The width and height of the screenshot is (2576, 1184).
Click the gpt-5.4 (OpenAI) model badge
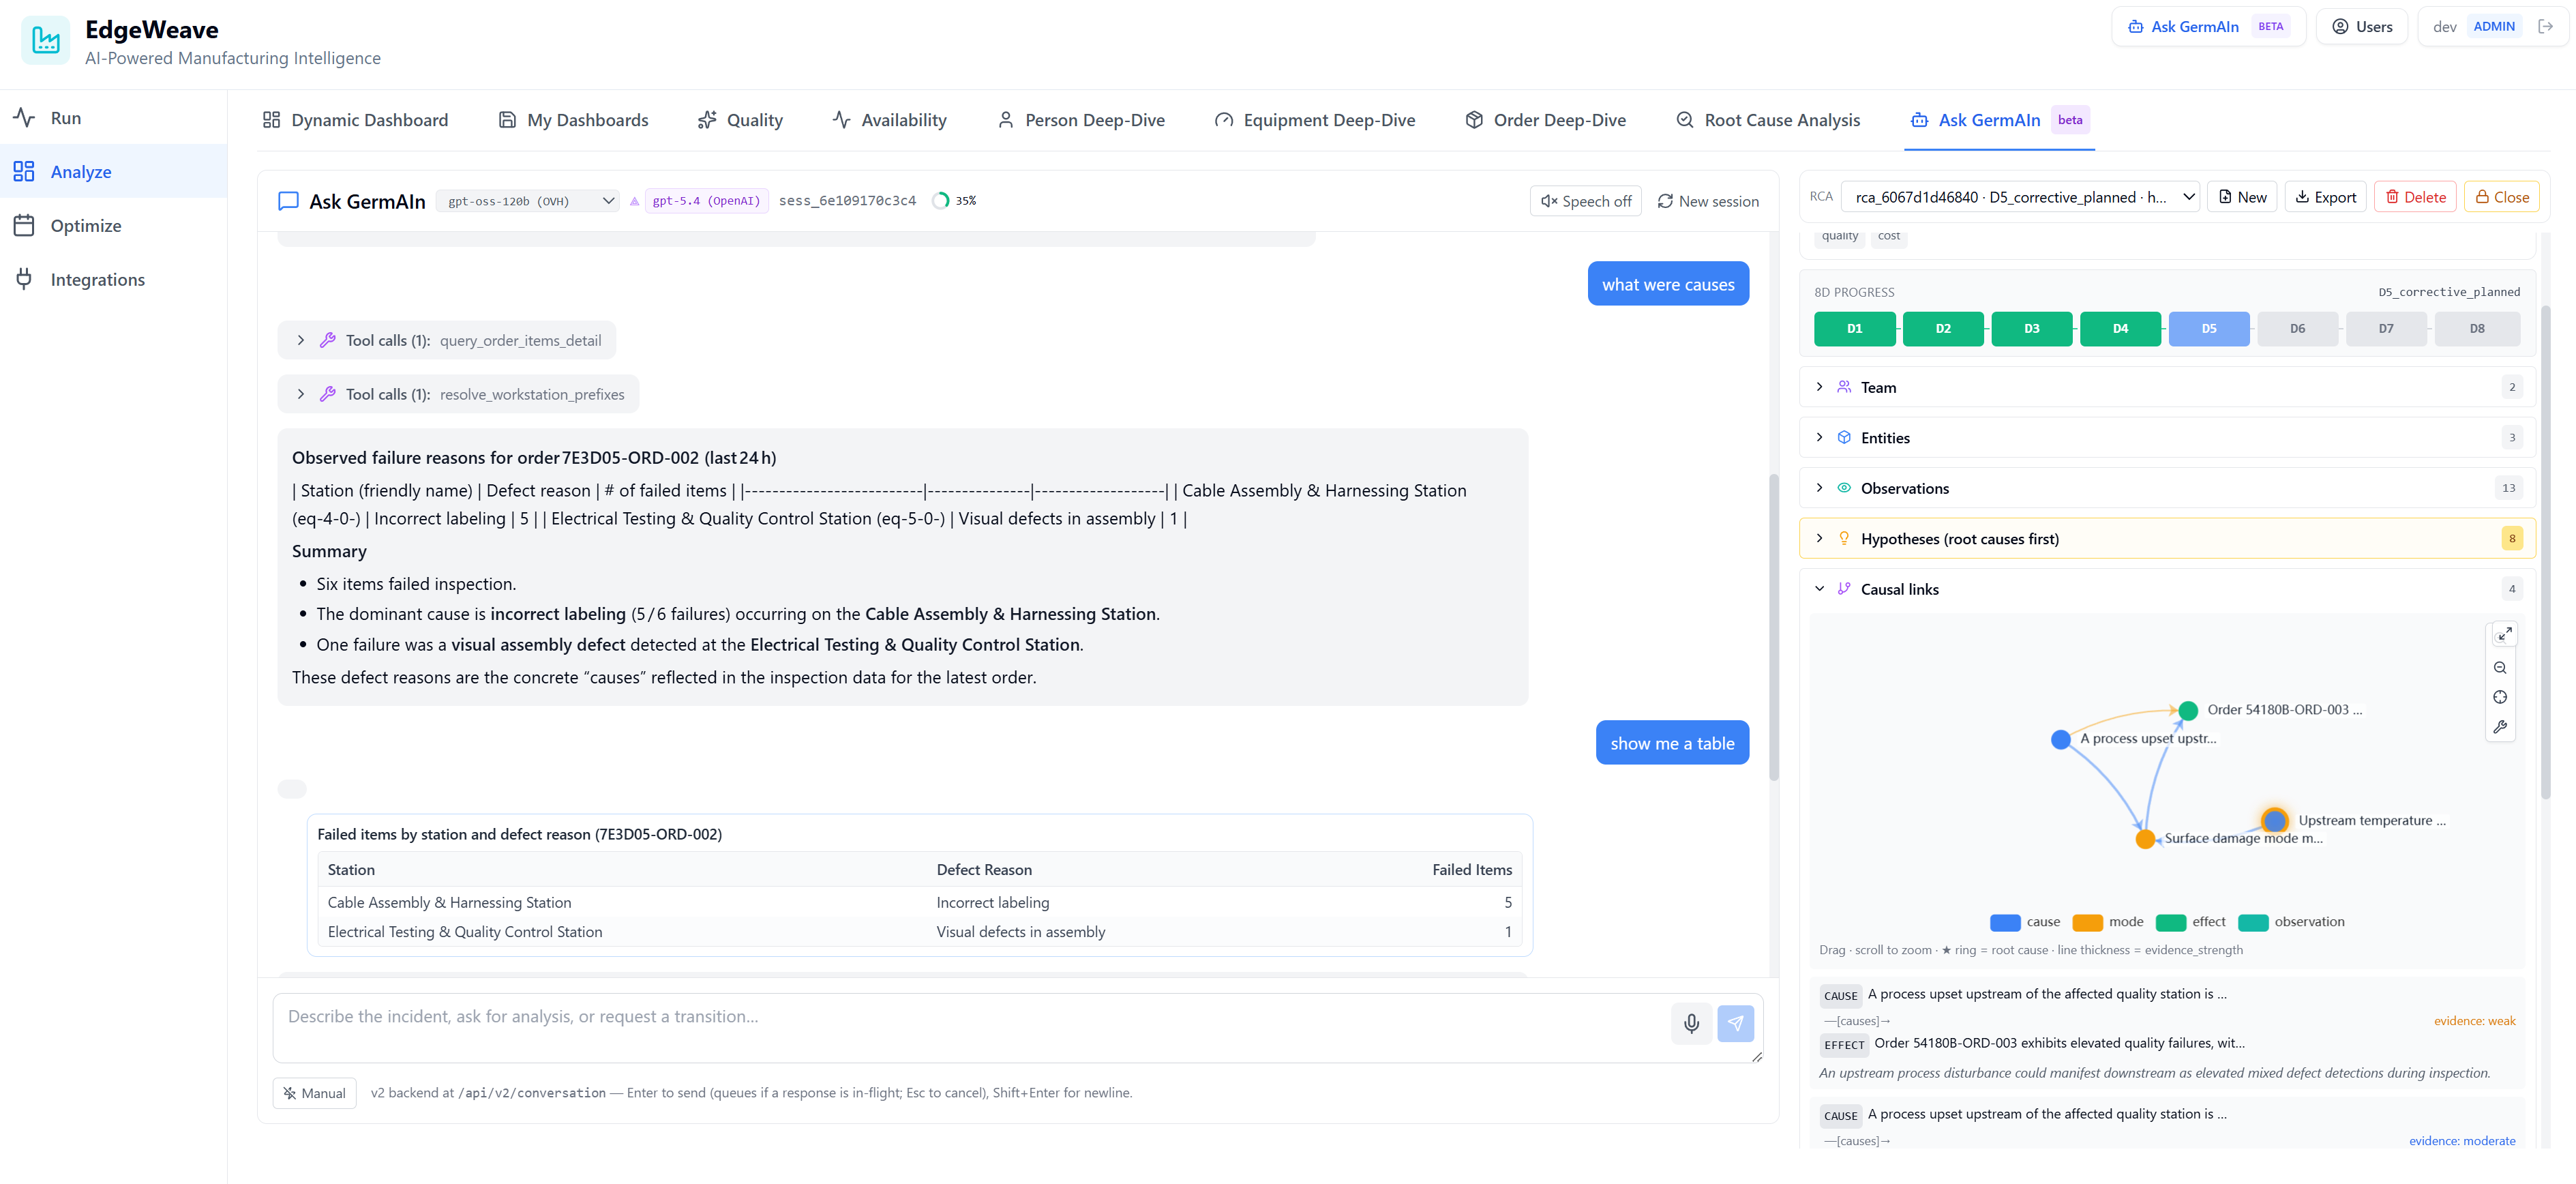click(706, 201)
